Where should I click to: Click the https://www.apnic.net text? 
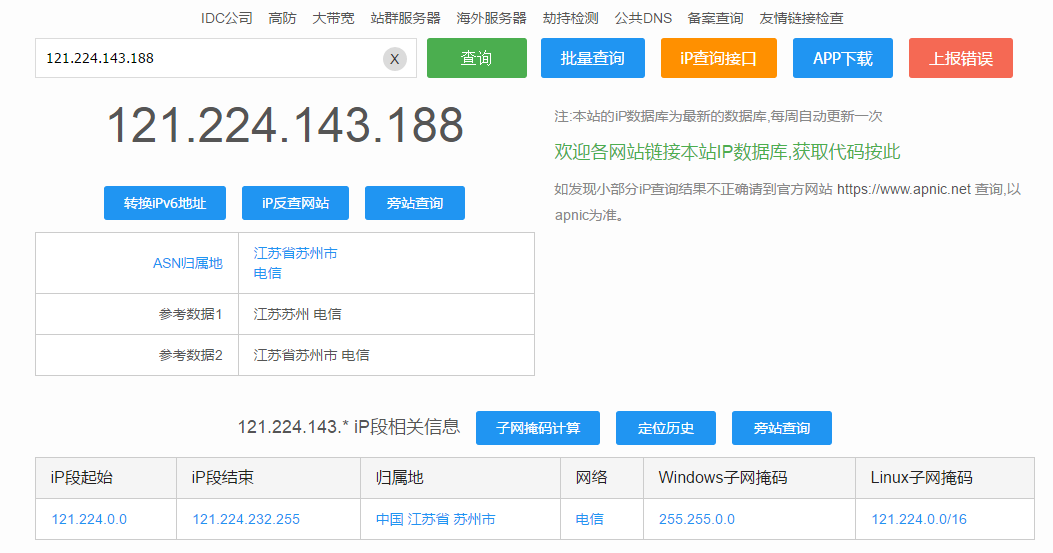point(904,189)
